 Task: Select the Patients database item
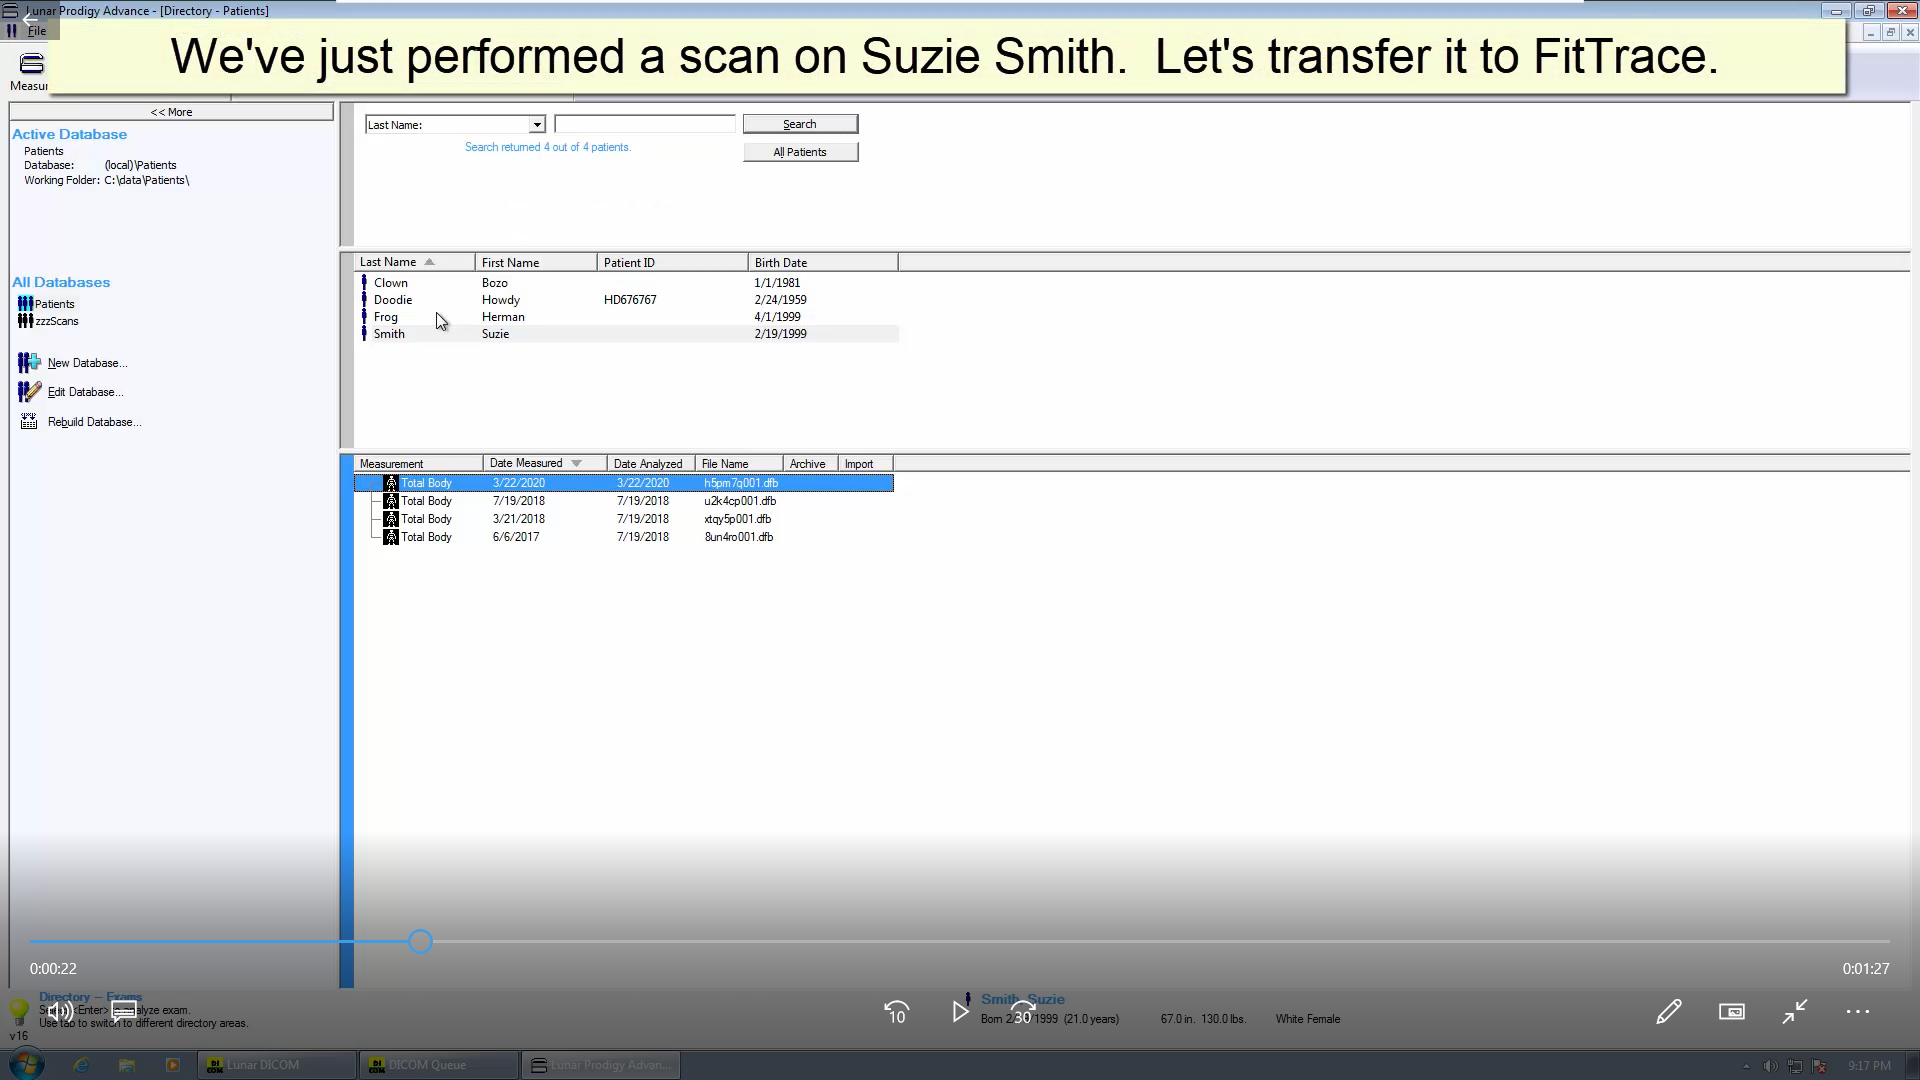coord(54,303)
